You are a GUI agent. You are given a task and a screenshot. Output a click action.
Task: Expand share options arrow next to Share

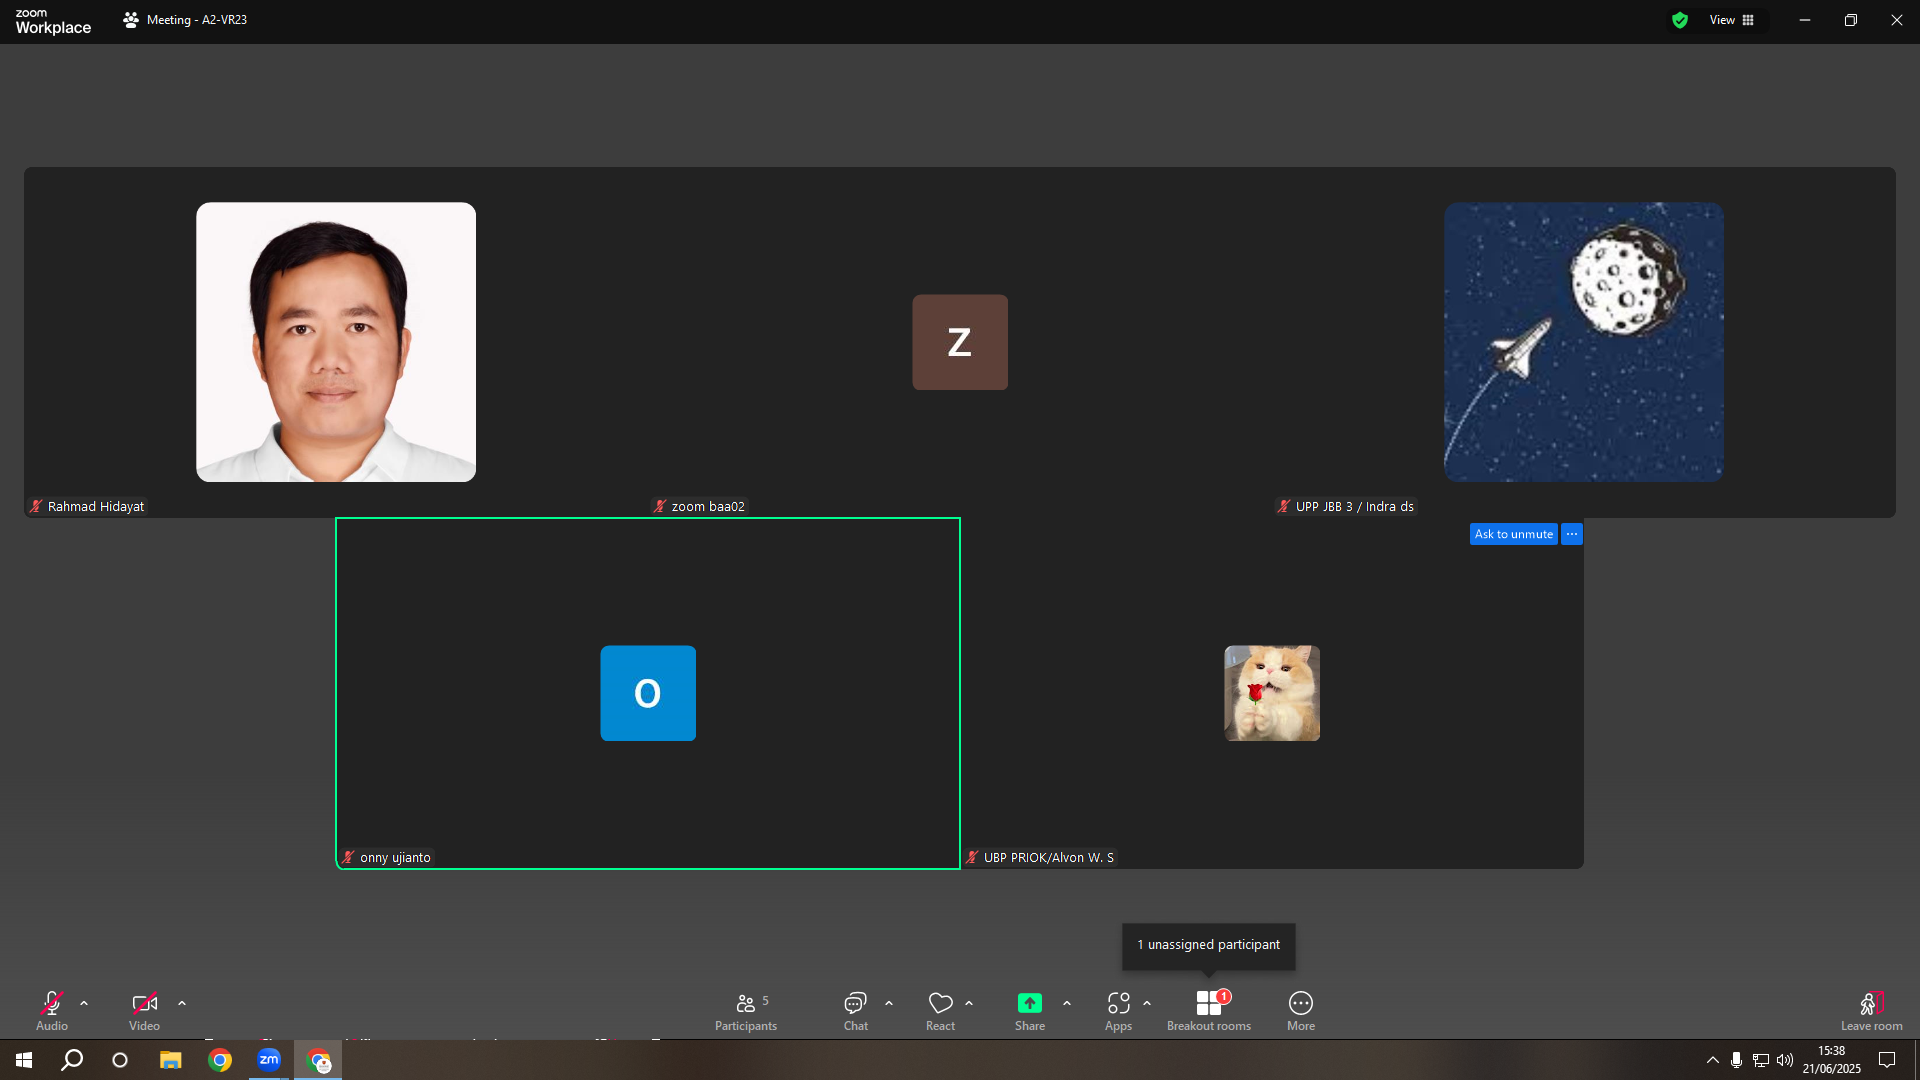click(1067, 1003)
